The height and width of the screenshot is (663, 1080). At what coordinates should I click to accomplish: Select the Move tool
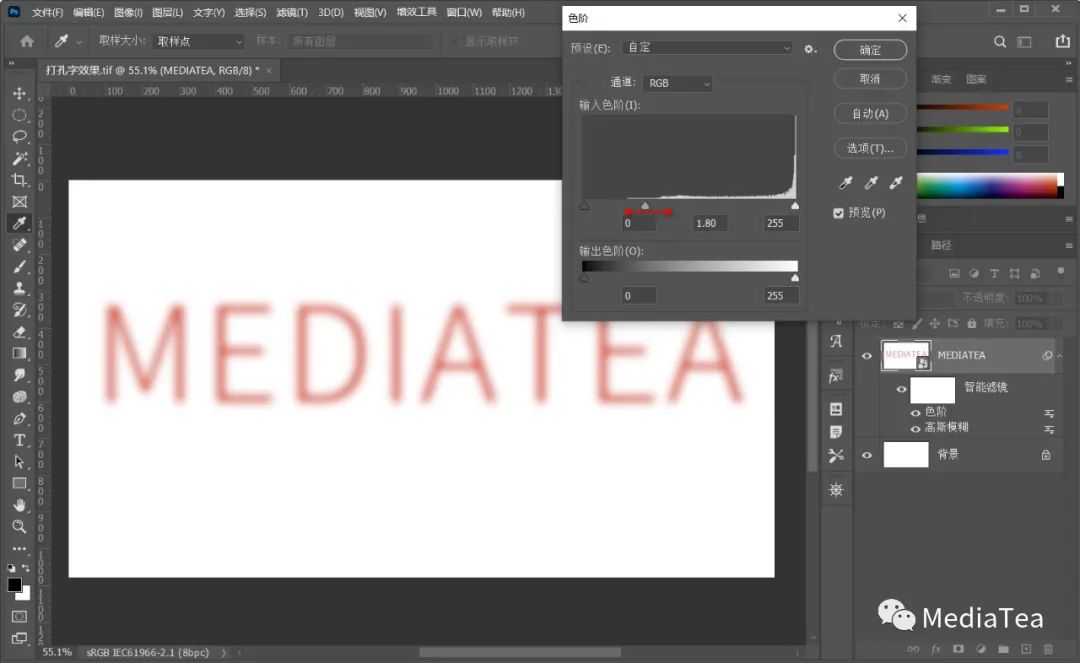click(x=19, y=93)
